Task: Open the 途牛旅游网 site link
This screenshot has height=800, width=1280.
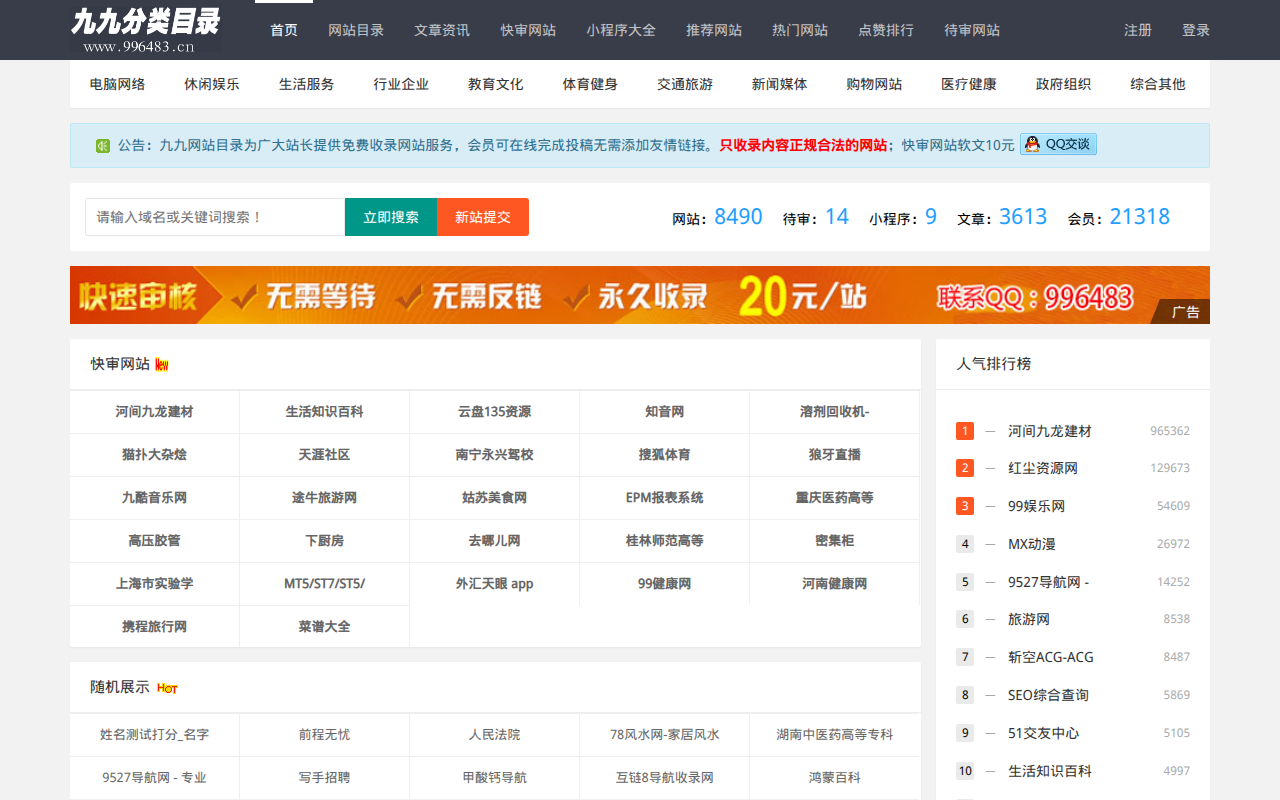Action: (324, 498)
